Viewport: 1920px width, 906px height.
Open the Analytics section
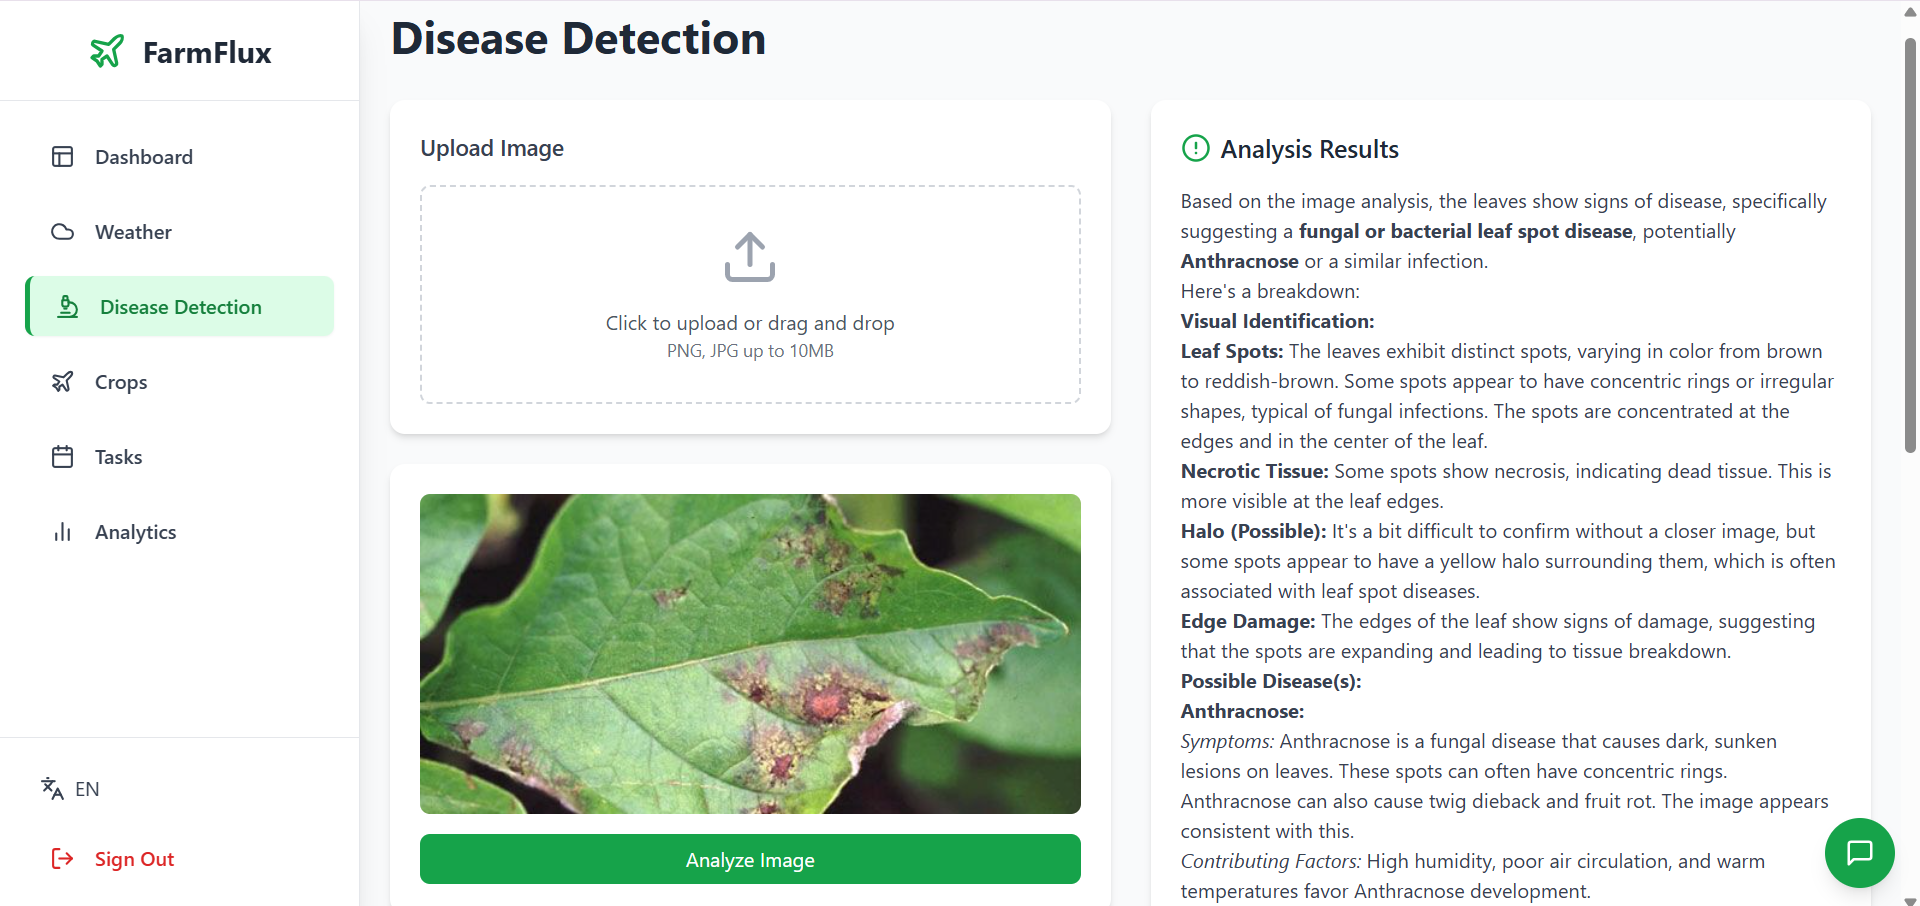135,532
